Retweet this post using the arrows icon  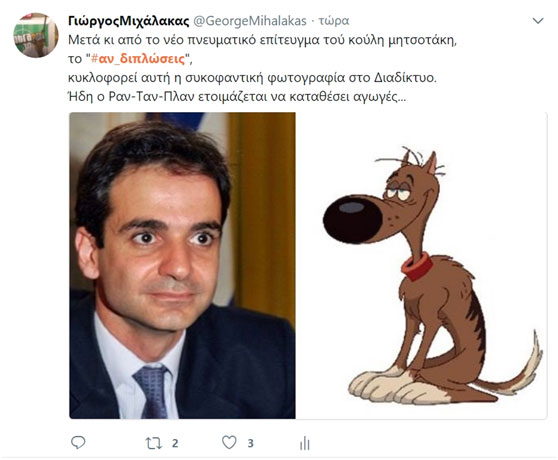(154, 443)
